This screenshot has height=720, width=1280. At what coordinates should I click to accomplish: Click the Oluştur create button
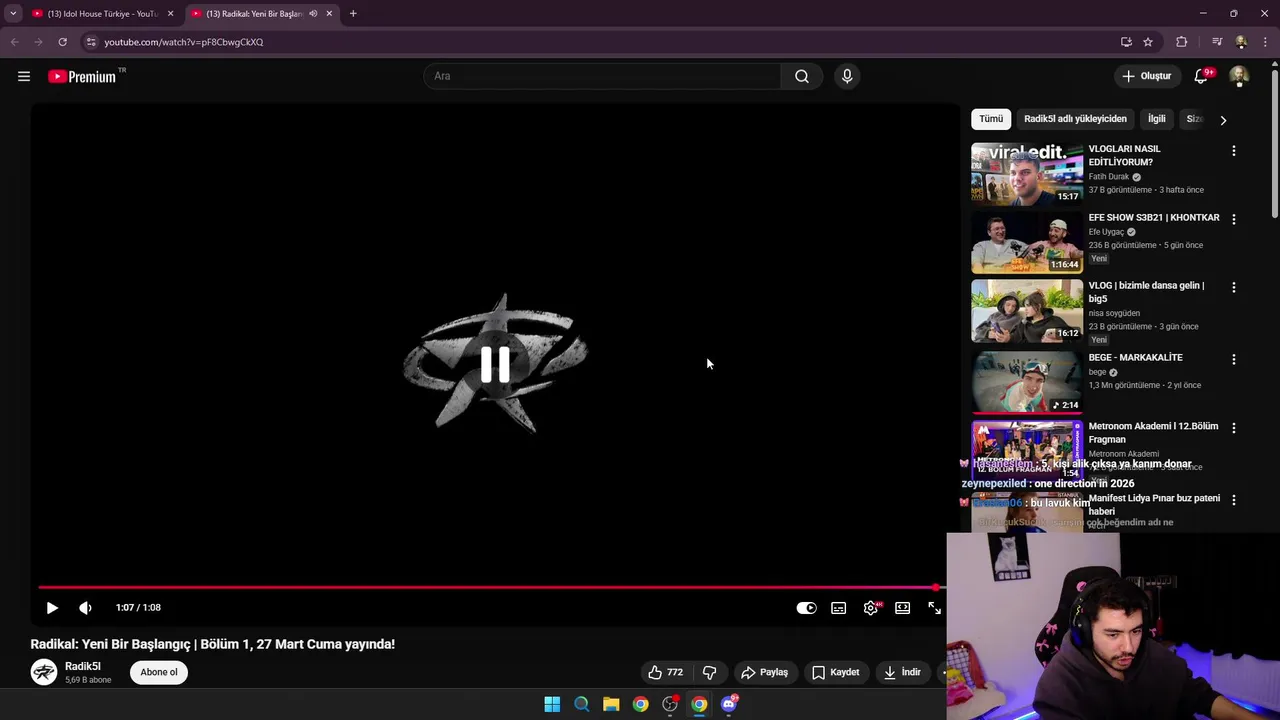coord(1146,76)
